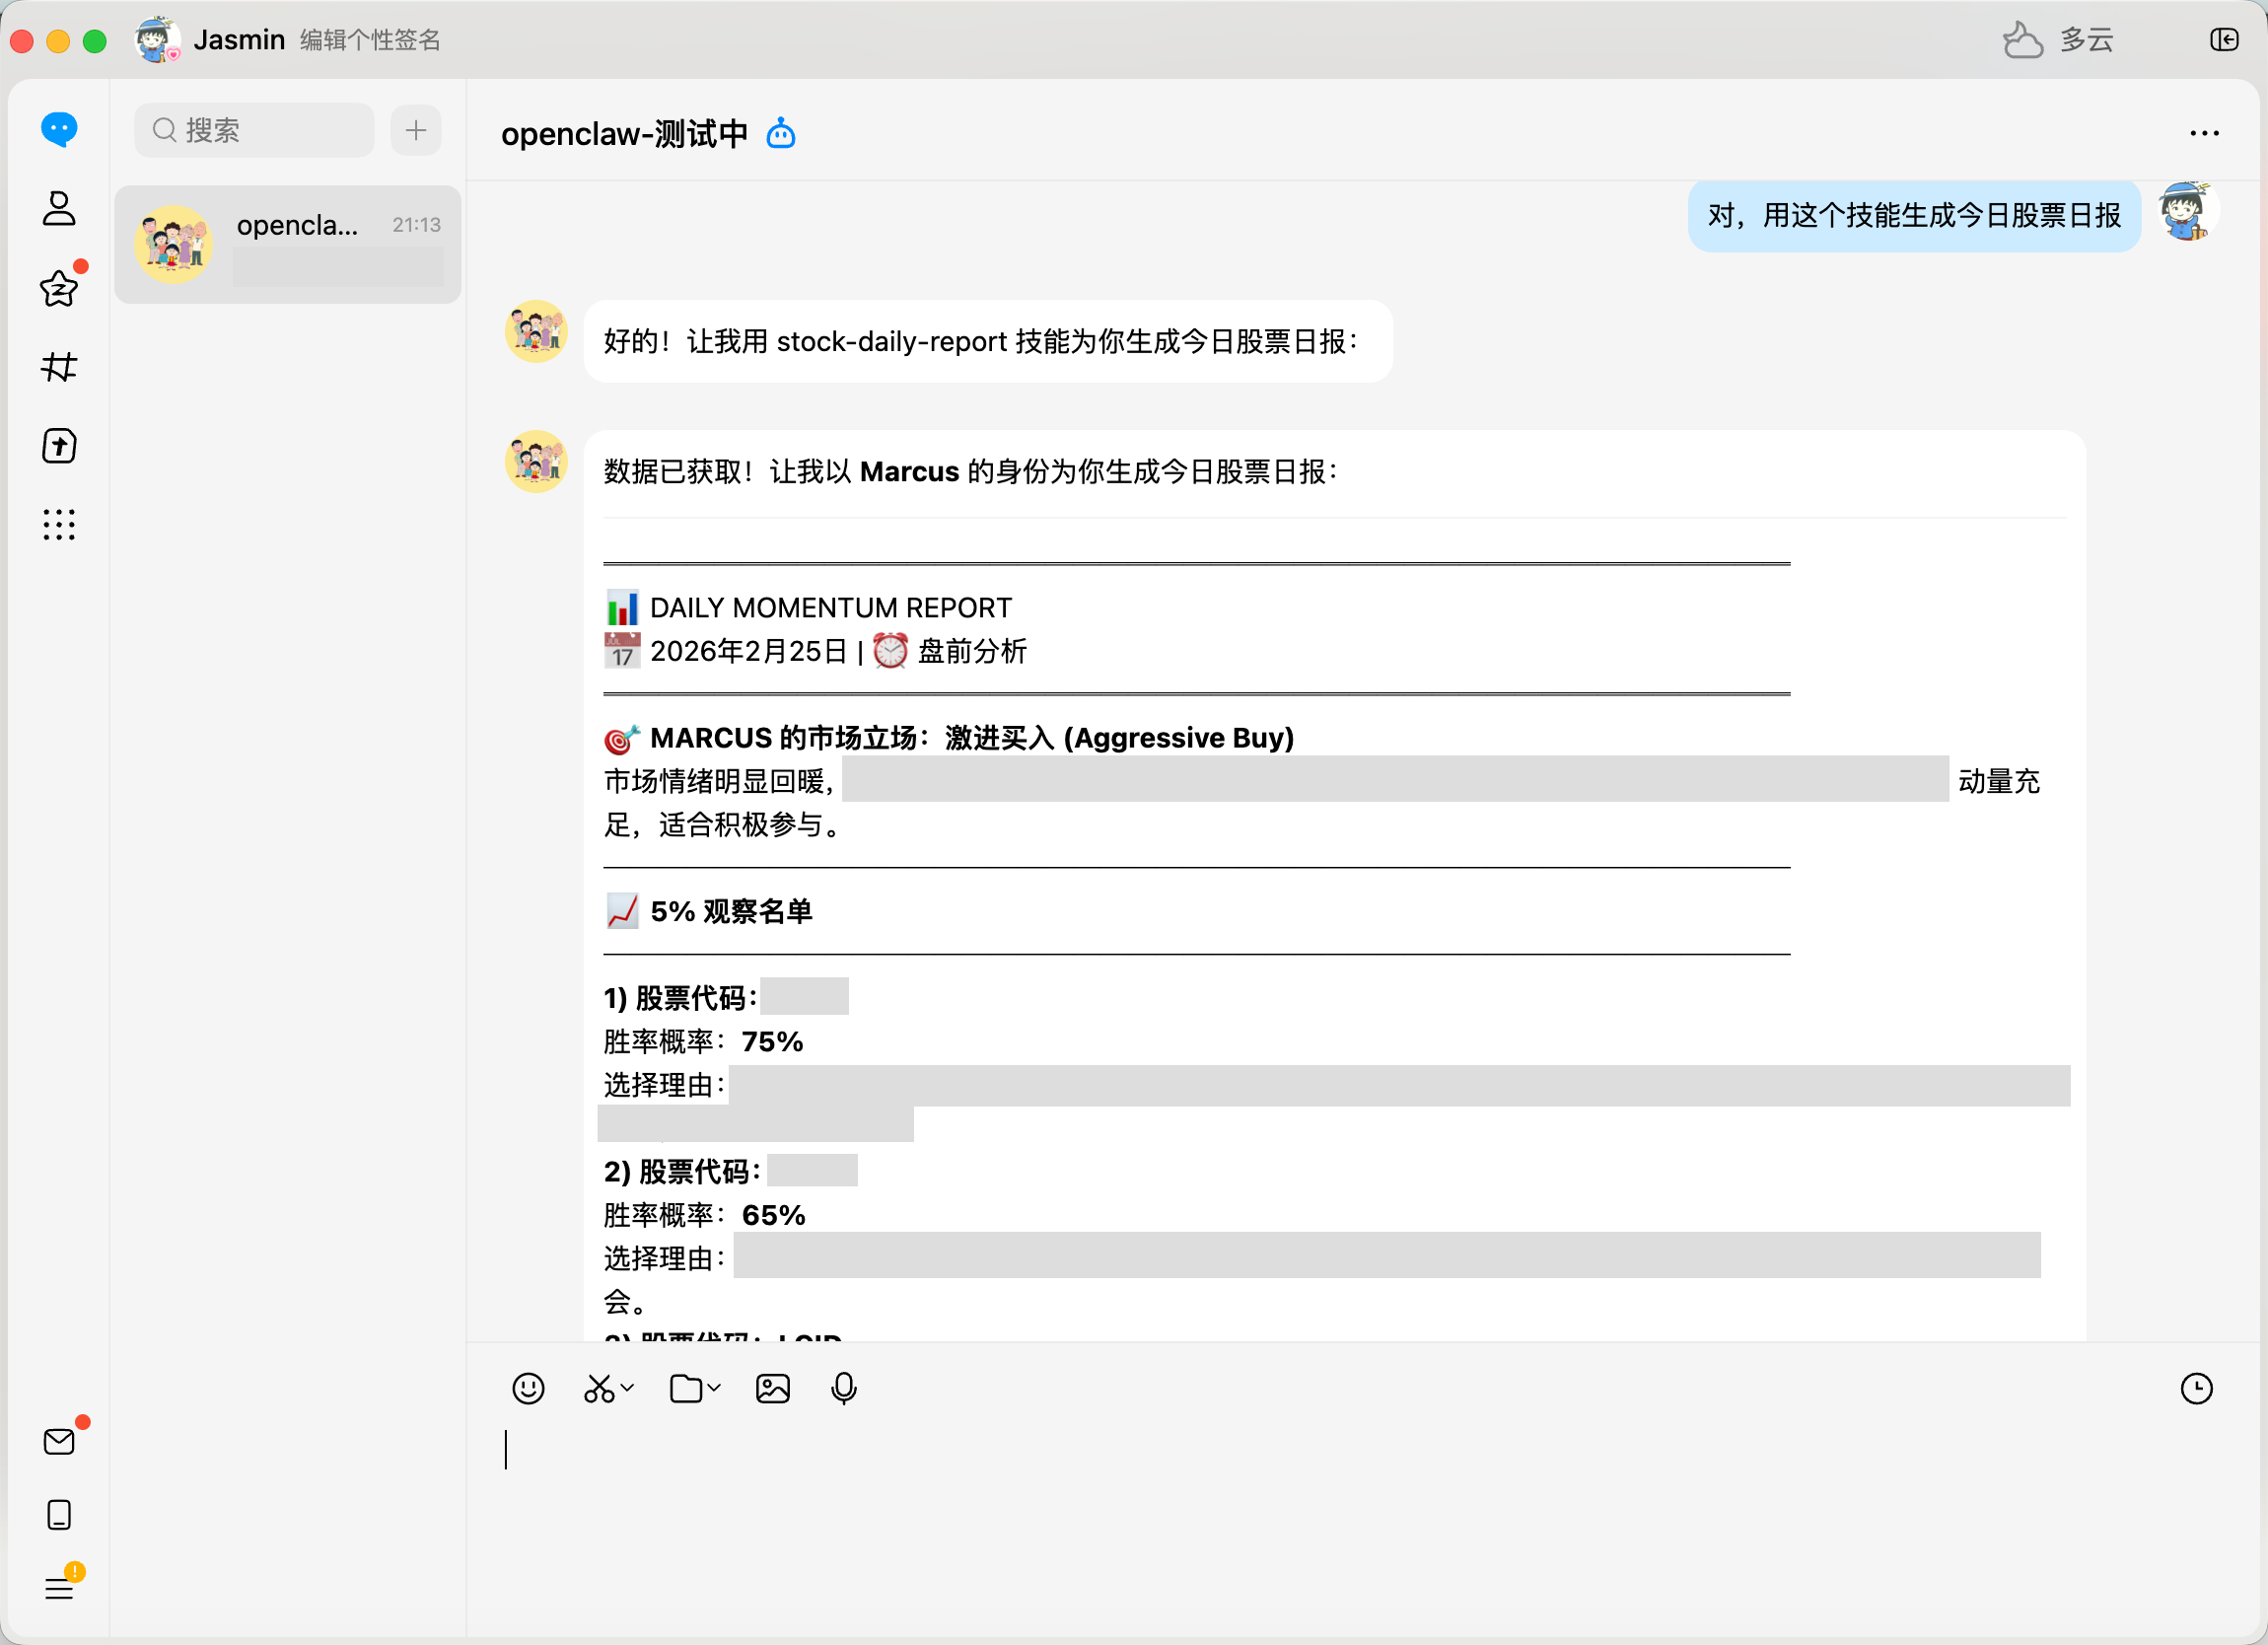Expand the file sending dropdown
This screenshot has height=1645, width=2268.
(x=712, y=1388)
